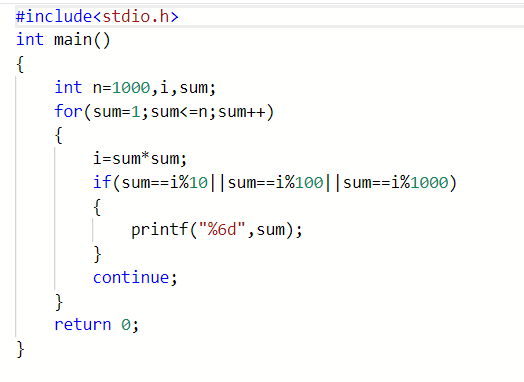Click the if keyword
Screen dimensions: 524x382
coord(102,182)
